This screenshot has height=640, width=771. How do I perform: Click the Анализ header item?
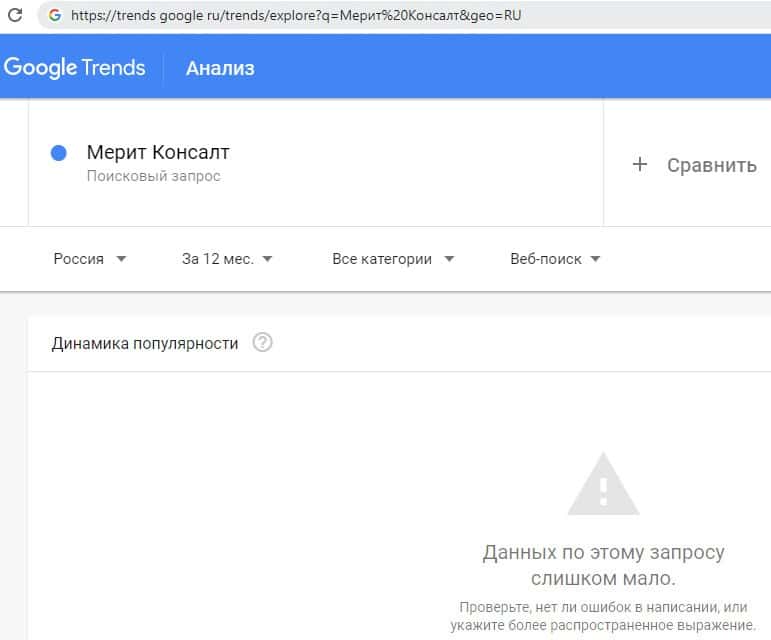pyautogui.click(x=220, y=68)
